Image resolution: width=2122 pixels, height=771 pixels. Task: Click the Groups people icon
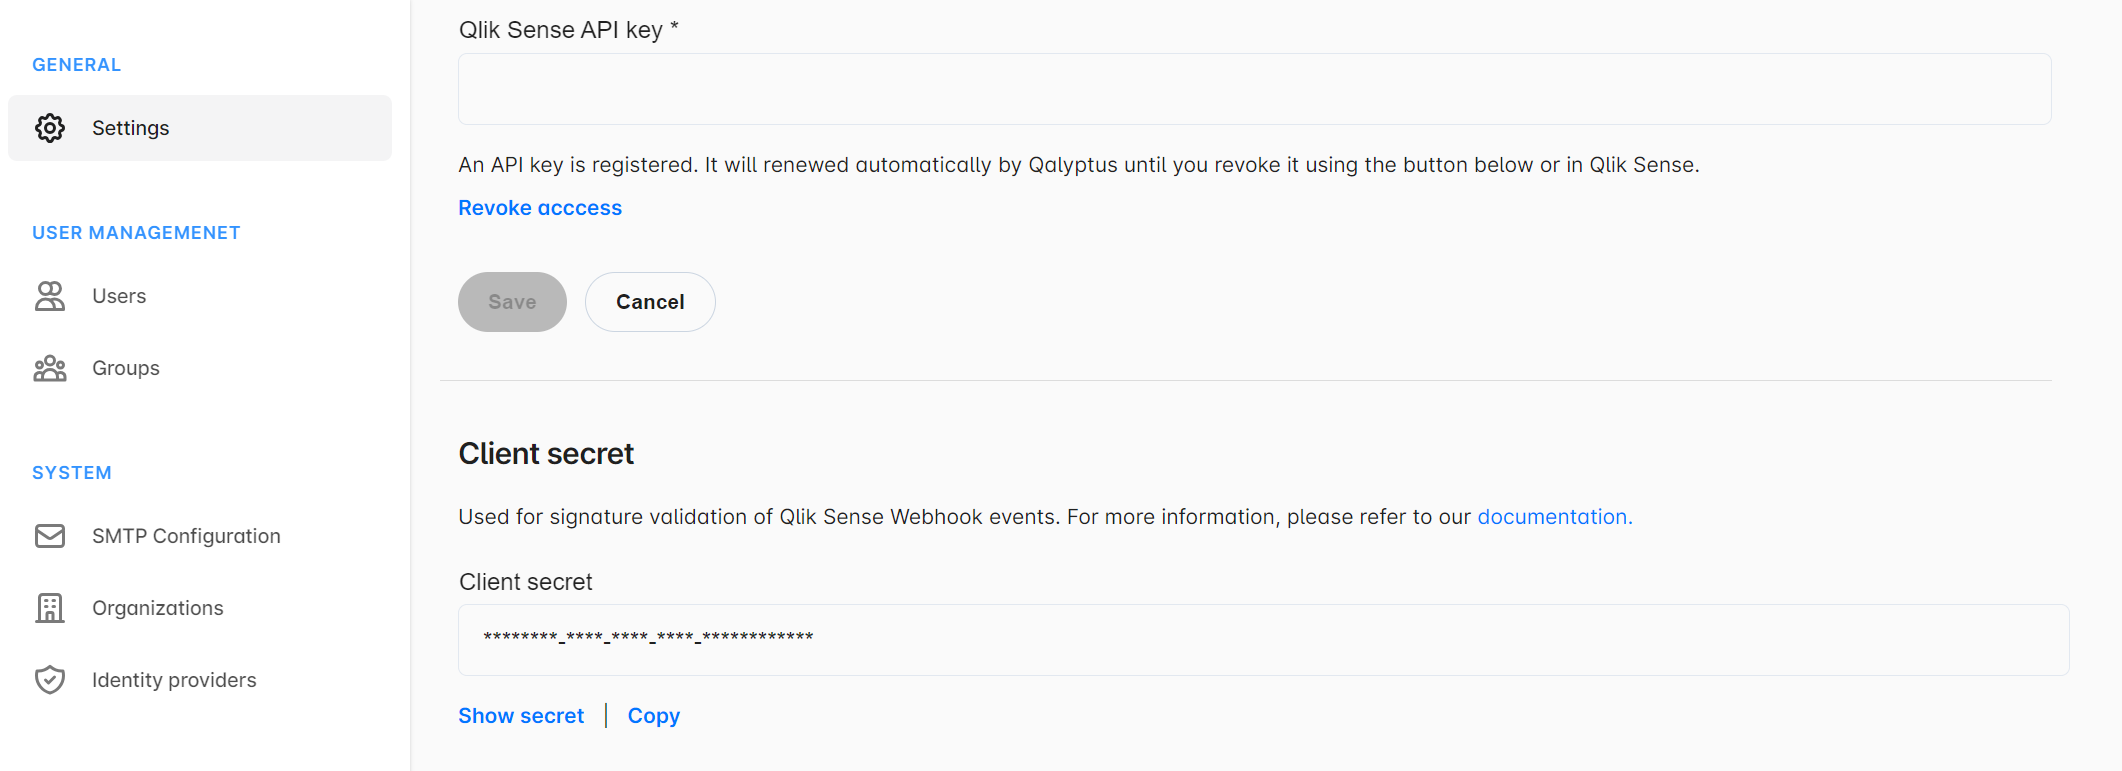49,367
